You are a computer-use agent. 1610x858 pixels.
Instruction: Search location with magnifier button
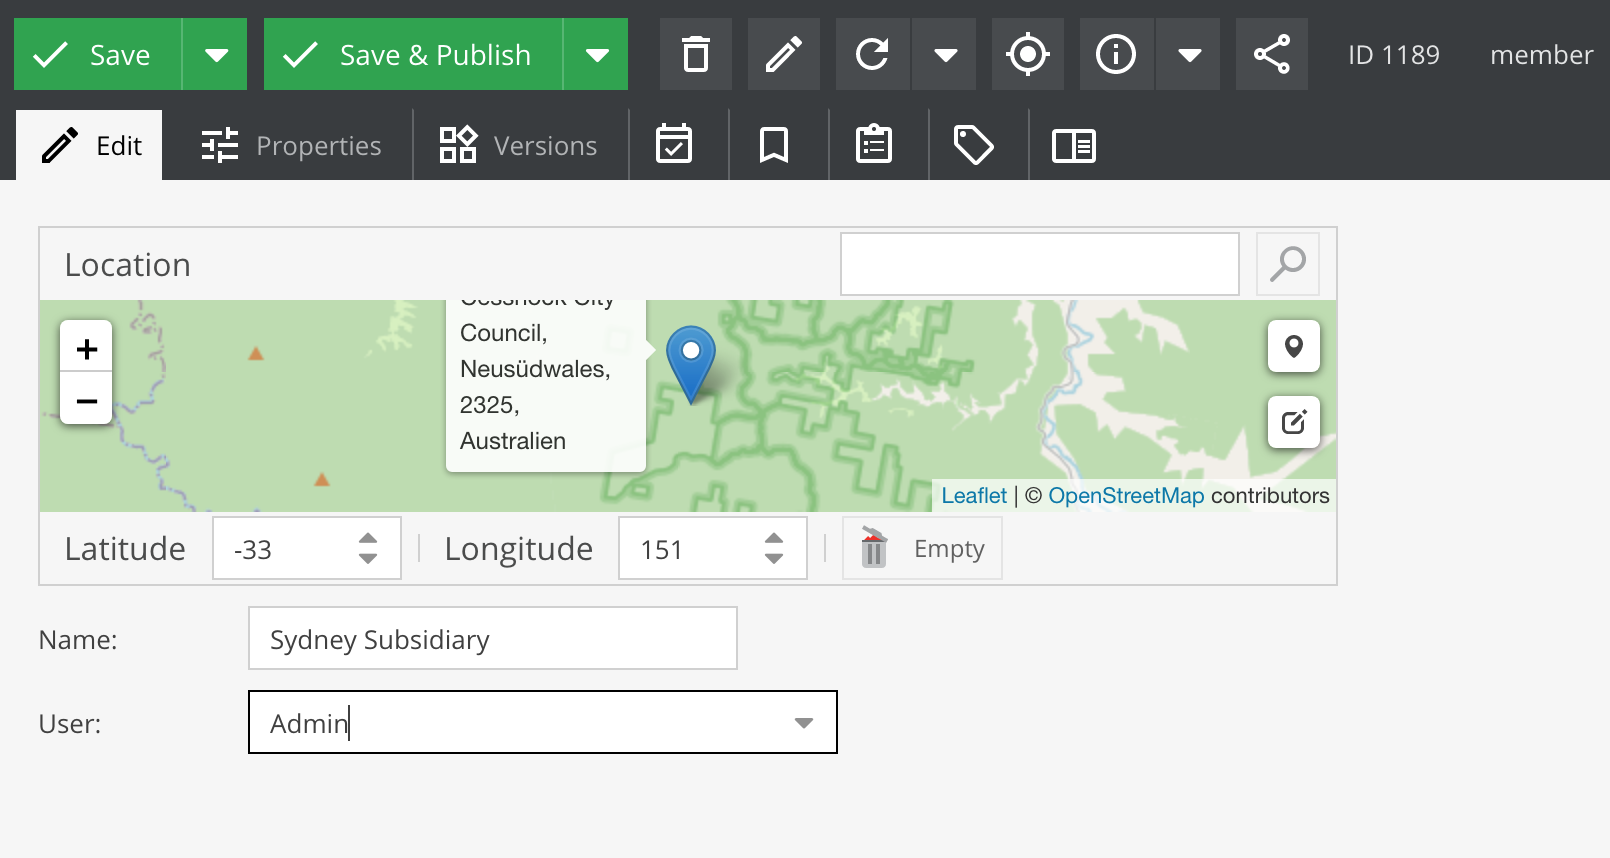pos(1287,264)
